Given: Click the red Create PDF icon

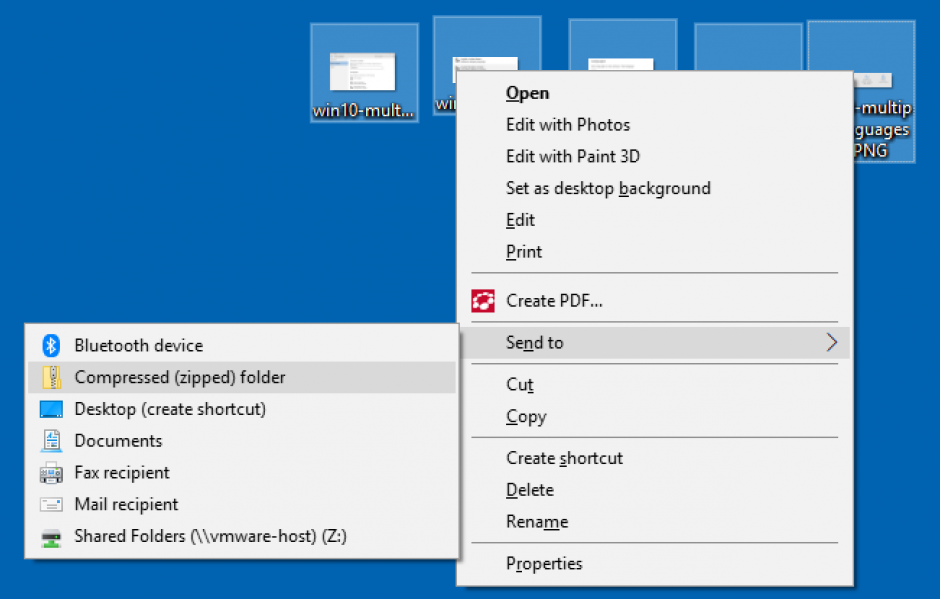Looking at the screenshot, I should tap(482, 300).
